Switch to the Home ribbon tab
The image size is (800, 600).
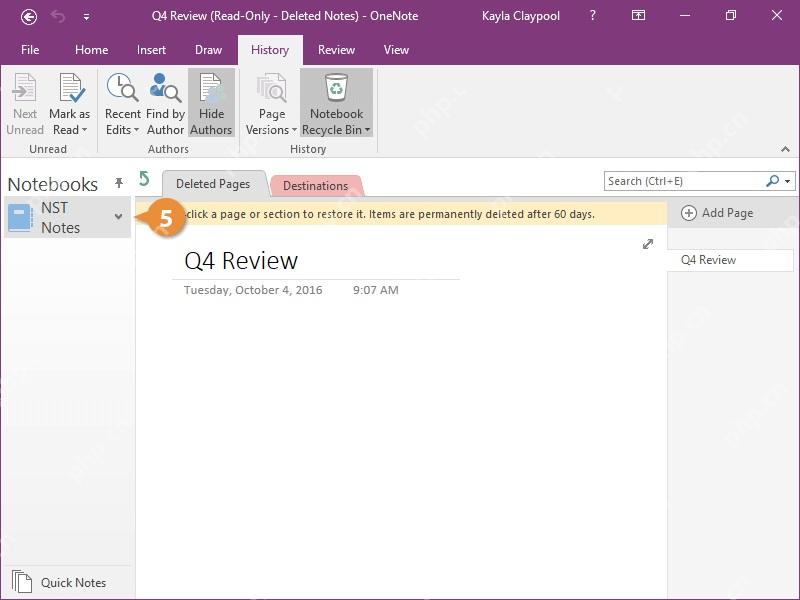[x=91, y=50]
